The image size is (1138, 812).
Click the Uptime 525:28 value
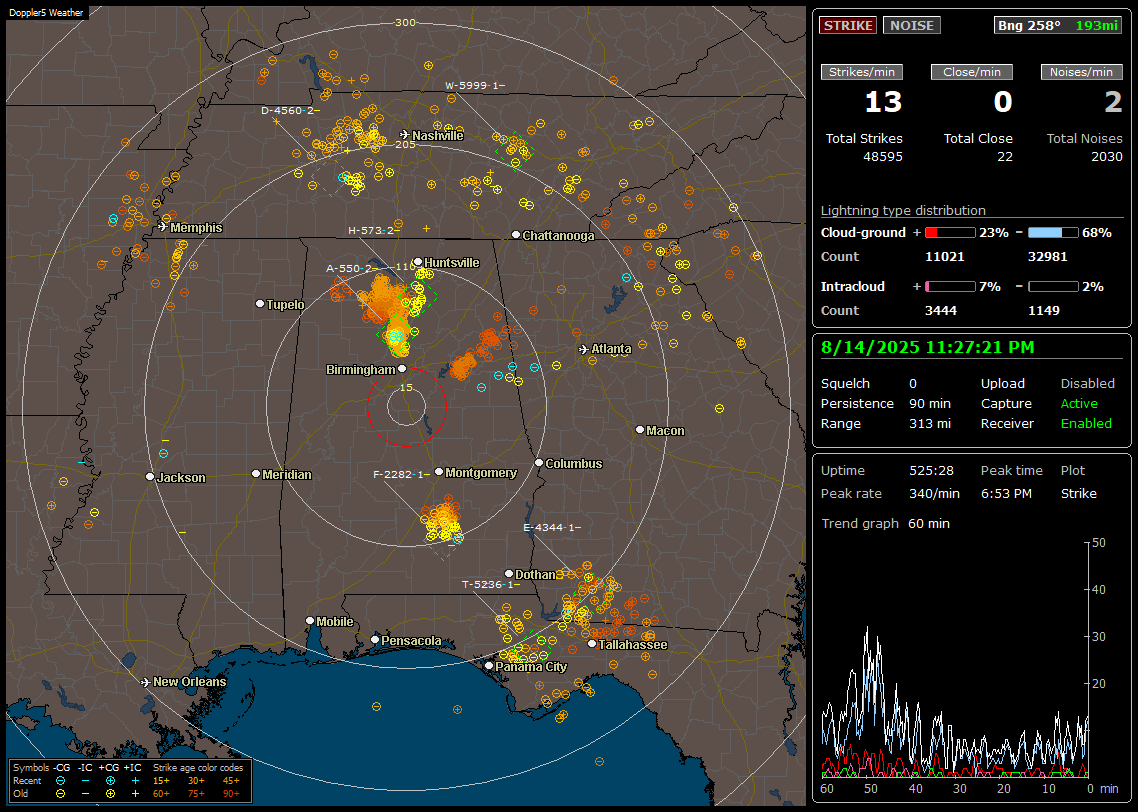931,470
